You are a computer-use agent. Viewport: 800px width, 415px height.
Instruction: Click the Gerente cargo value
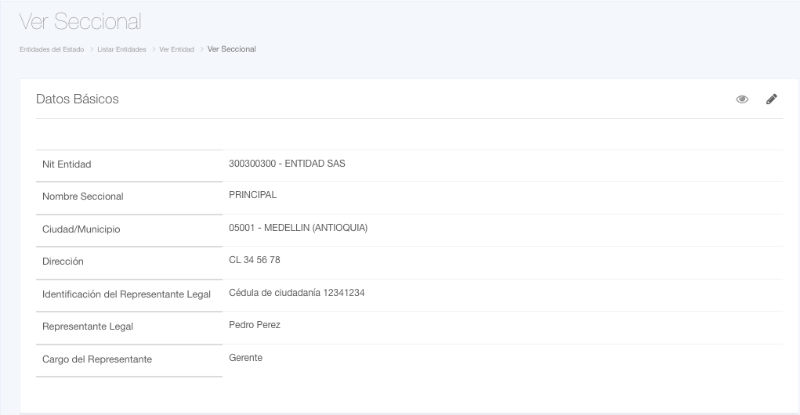(x=245, y=357)
